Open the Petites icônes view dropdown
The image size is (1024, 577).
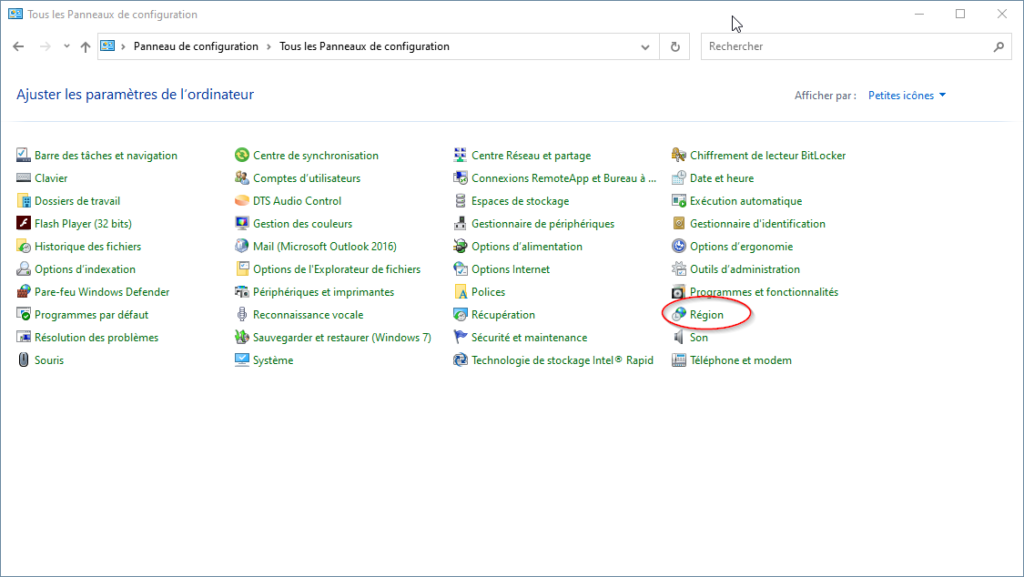907,96
